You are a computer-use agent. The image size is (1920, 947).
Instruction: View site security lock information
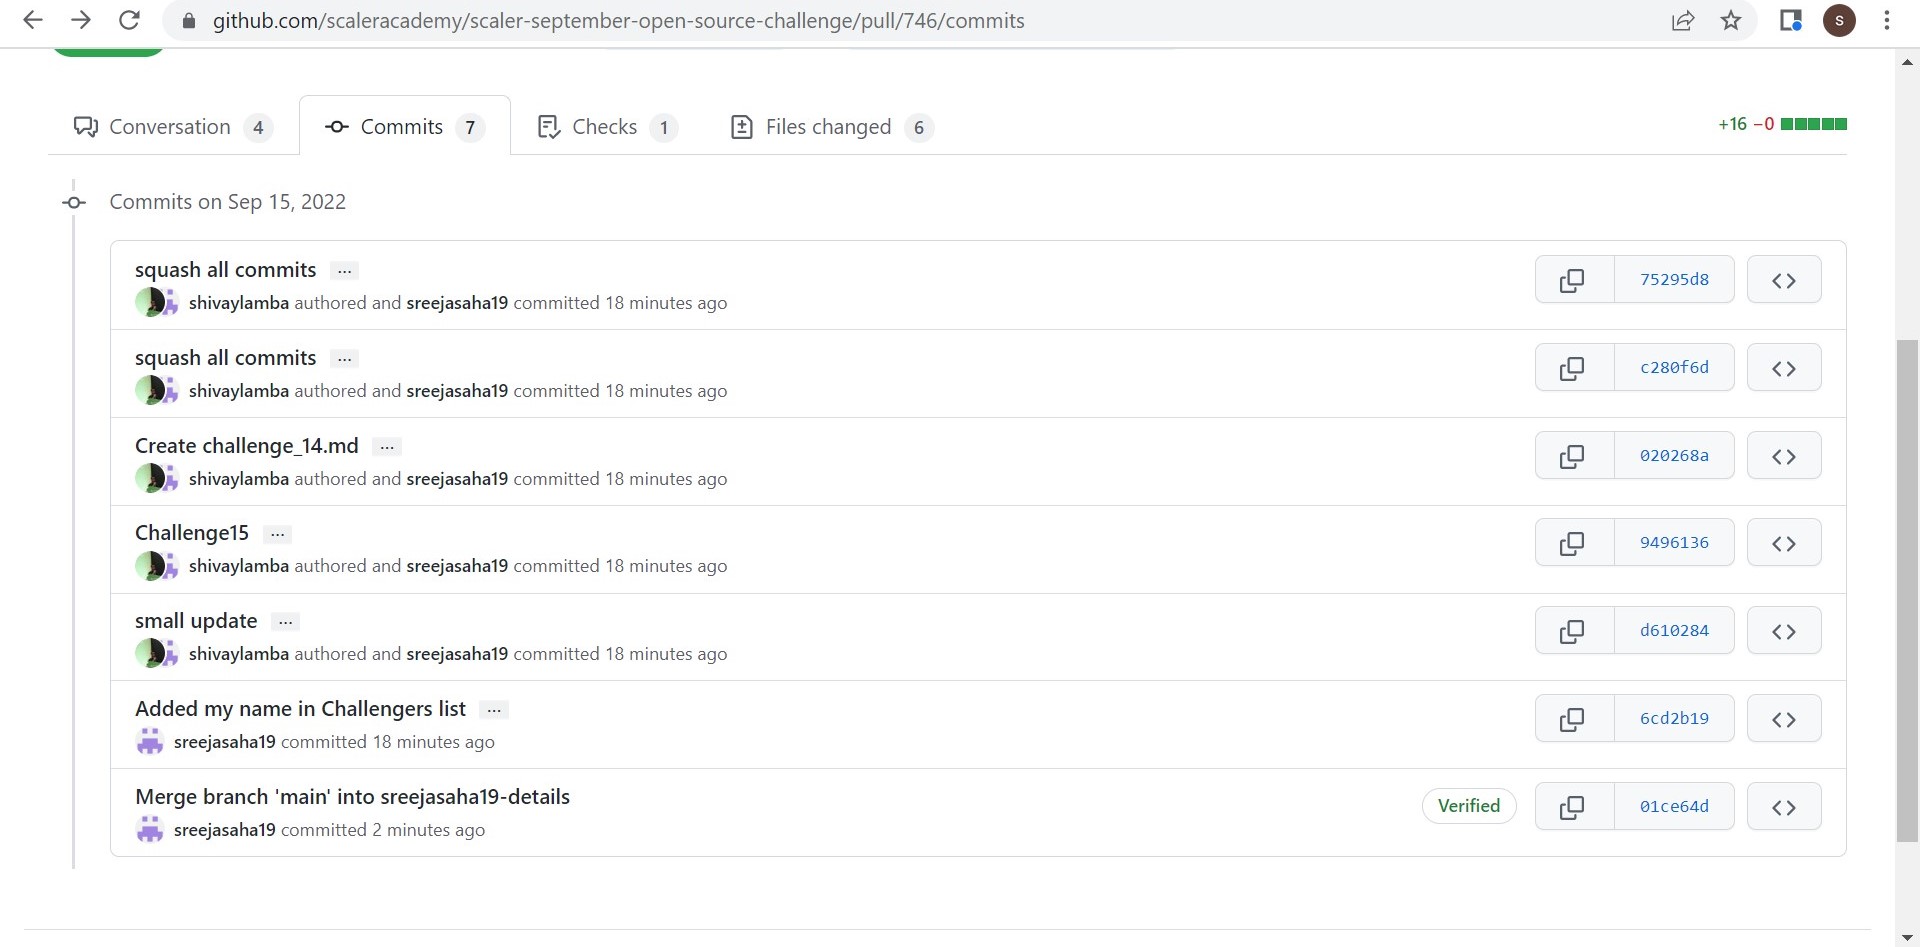(x=189, y=20)
